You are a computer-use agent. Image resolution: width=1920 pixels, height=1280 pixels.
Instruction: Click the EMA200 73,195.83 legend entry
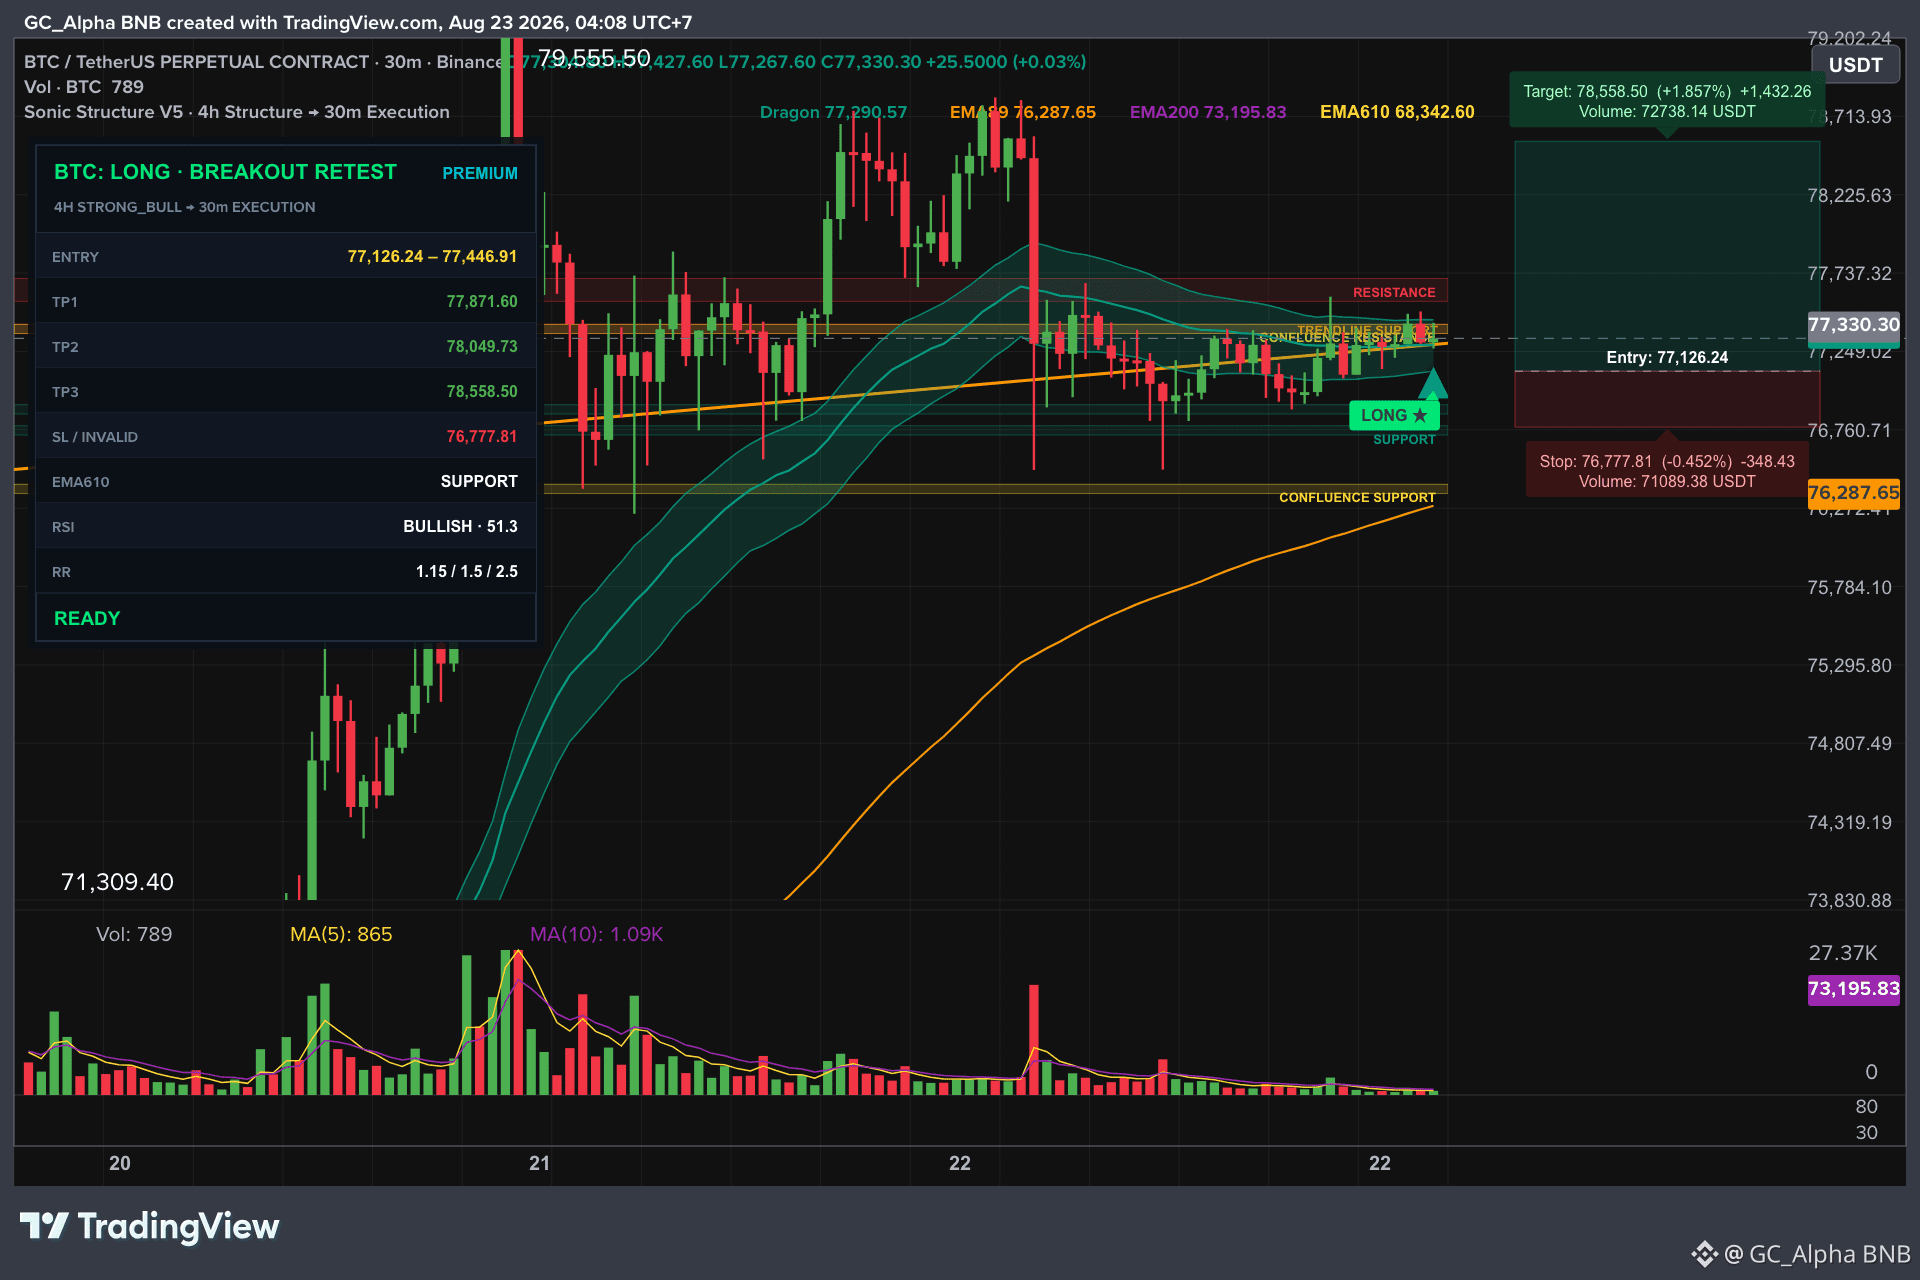(x=1208, y=112)
